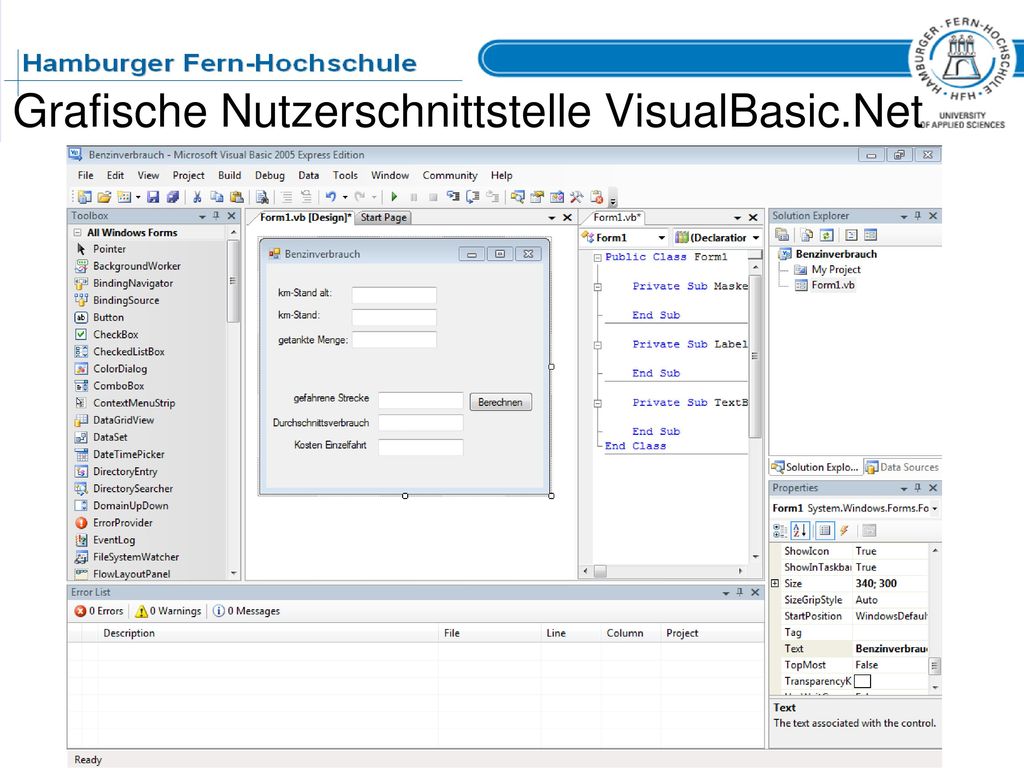The width and height of the screenshot is (1024, 768).
Task: Pin or auto-hide the Toolbox panel
Action: (216, 216)
